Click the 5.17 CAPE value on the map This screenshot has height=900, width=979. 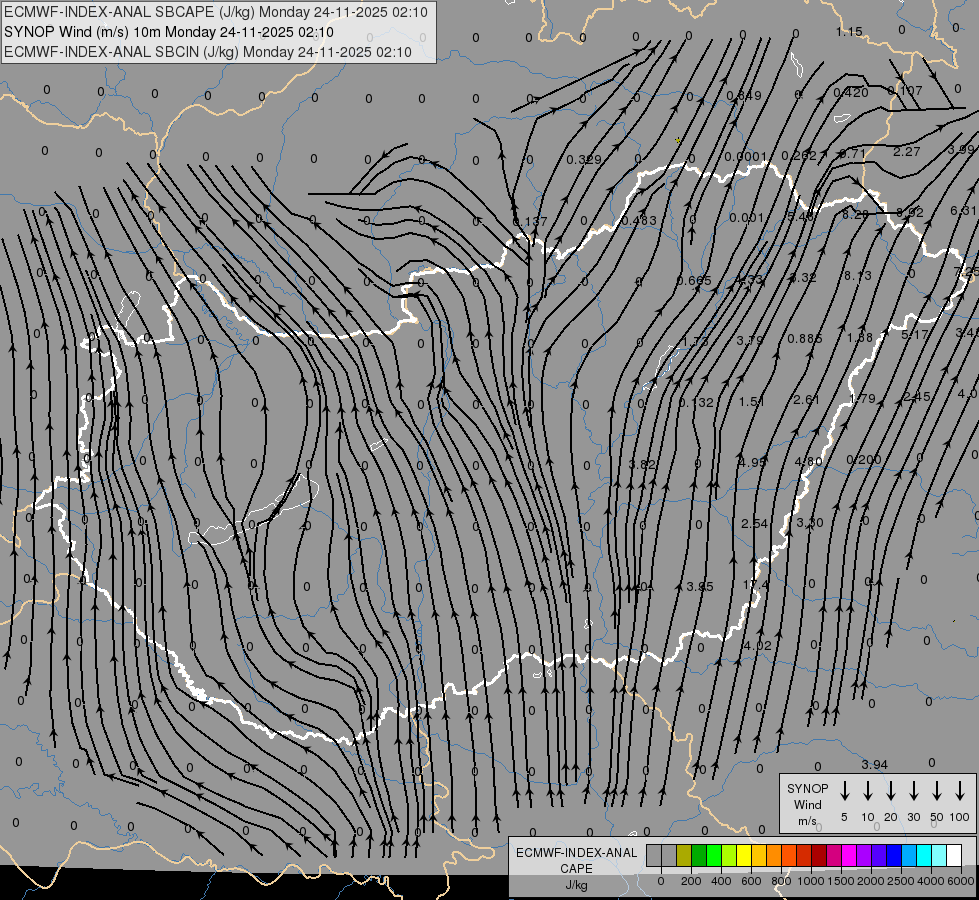[915, 335]
